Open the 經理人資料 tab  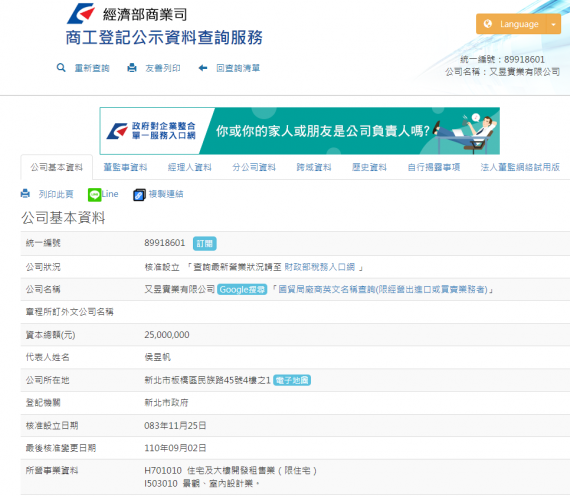(x=189, y=167)
